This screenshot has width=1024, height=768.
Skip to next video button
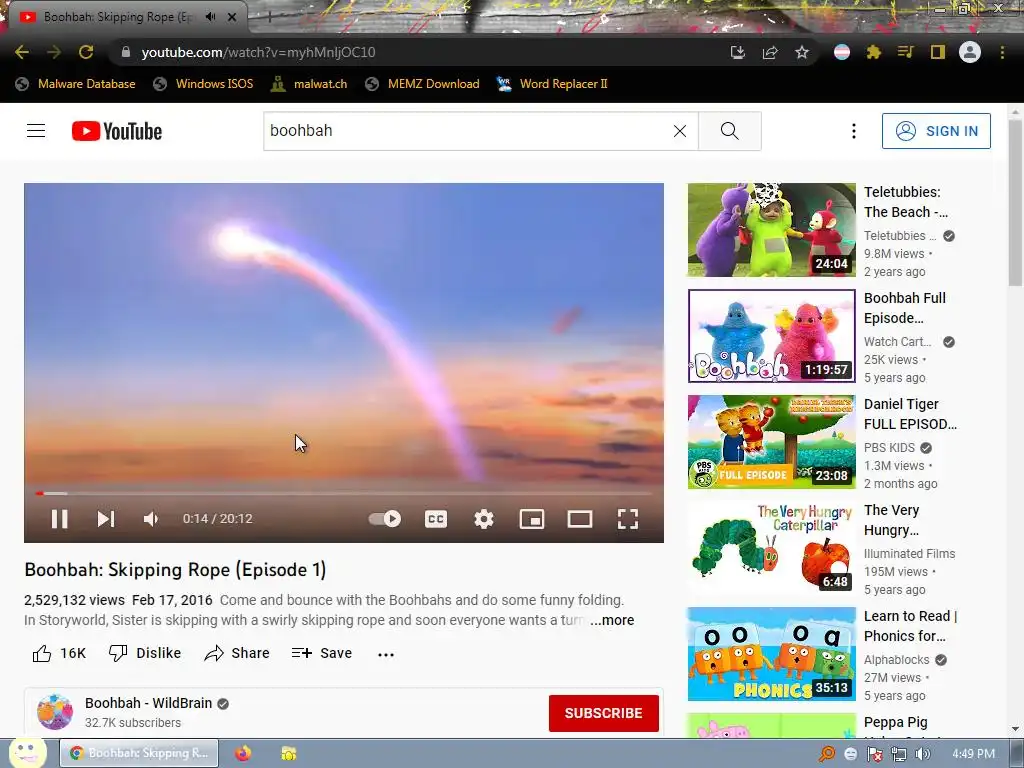pos(106,519)
